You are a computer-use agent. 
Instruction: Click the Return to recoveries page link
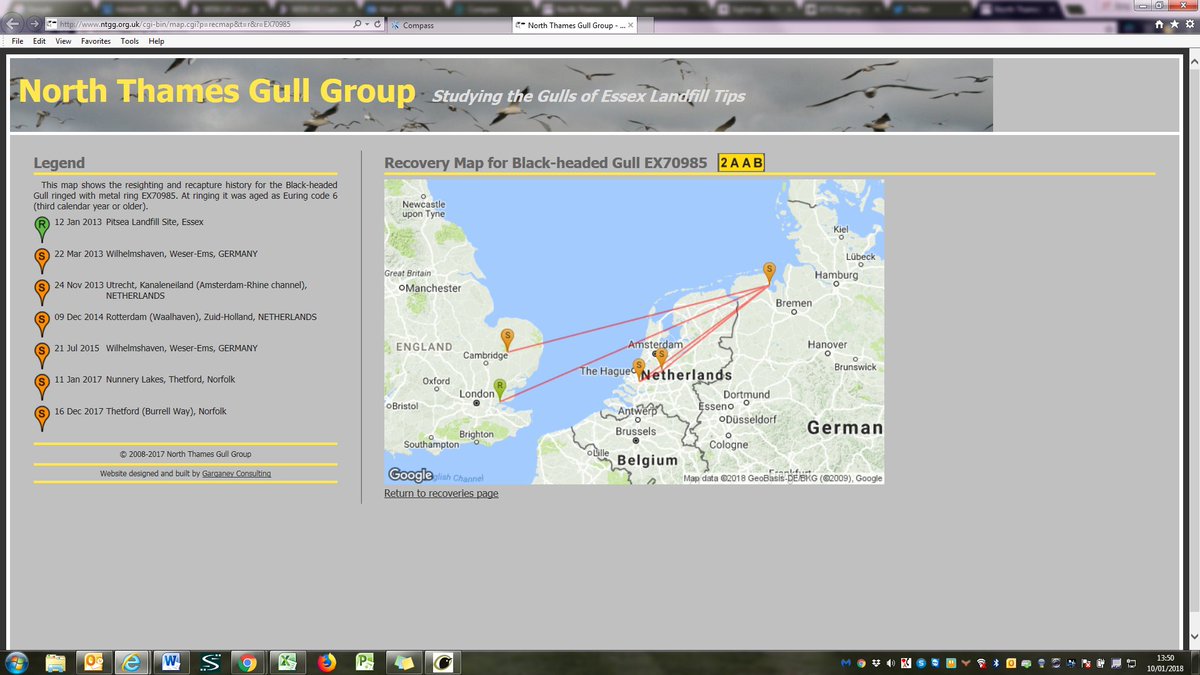tap(441, 493)
